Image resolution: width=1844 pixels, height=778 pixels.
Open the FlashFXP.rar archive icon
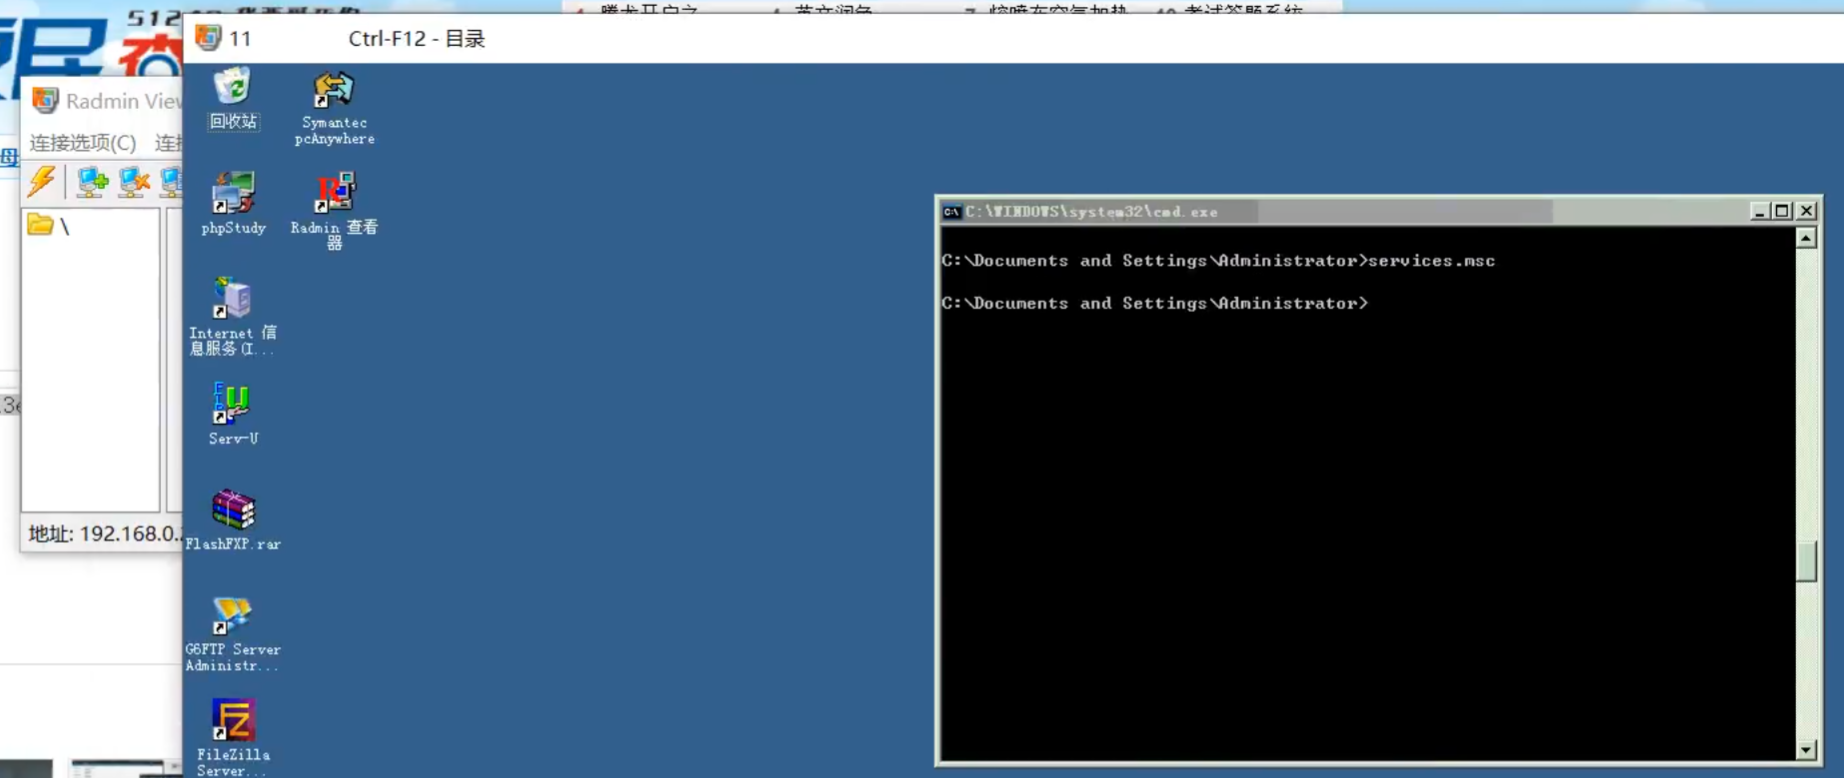click(233, 511)
